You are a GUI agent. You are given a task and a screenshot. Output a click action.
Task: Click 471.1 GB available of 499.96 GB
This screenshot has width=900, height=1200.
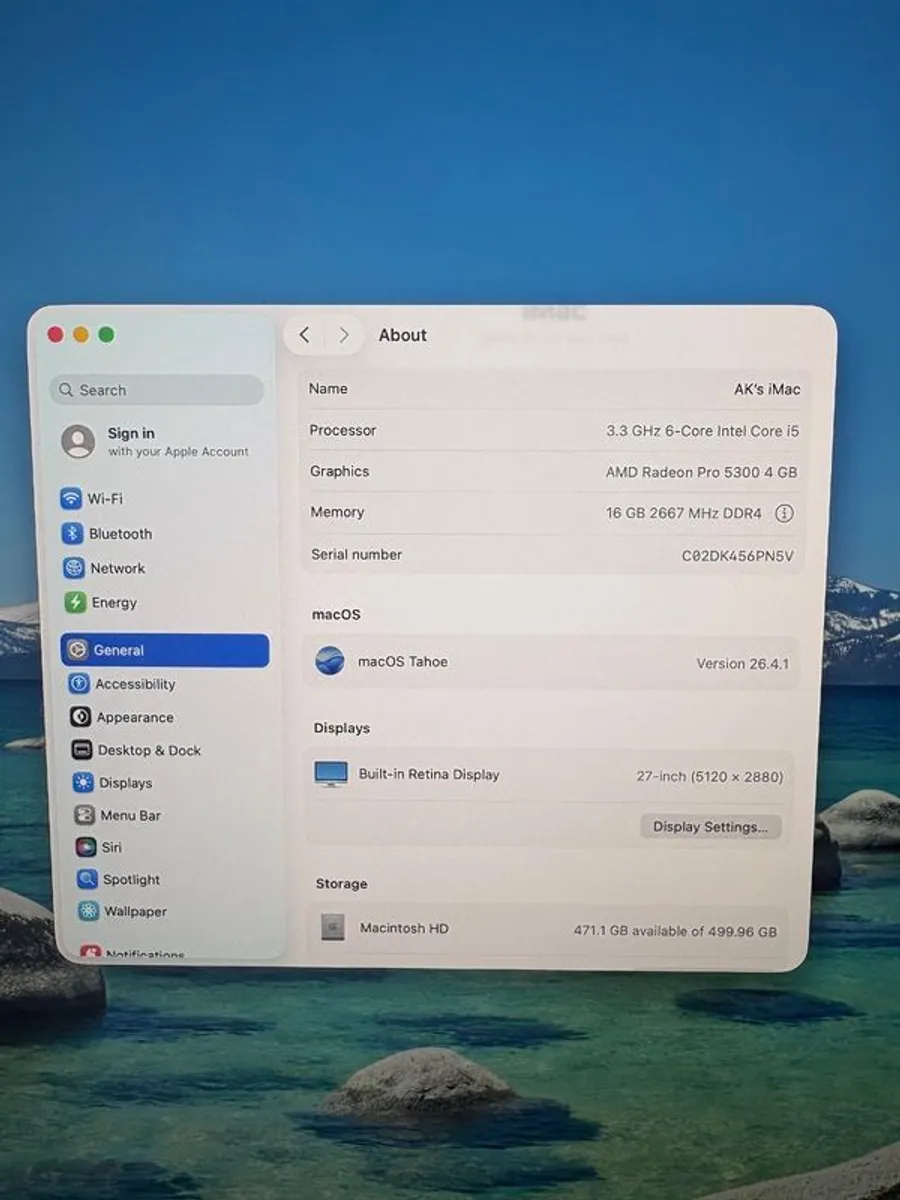[x=675, y=931]
